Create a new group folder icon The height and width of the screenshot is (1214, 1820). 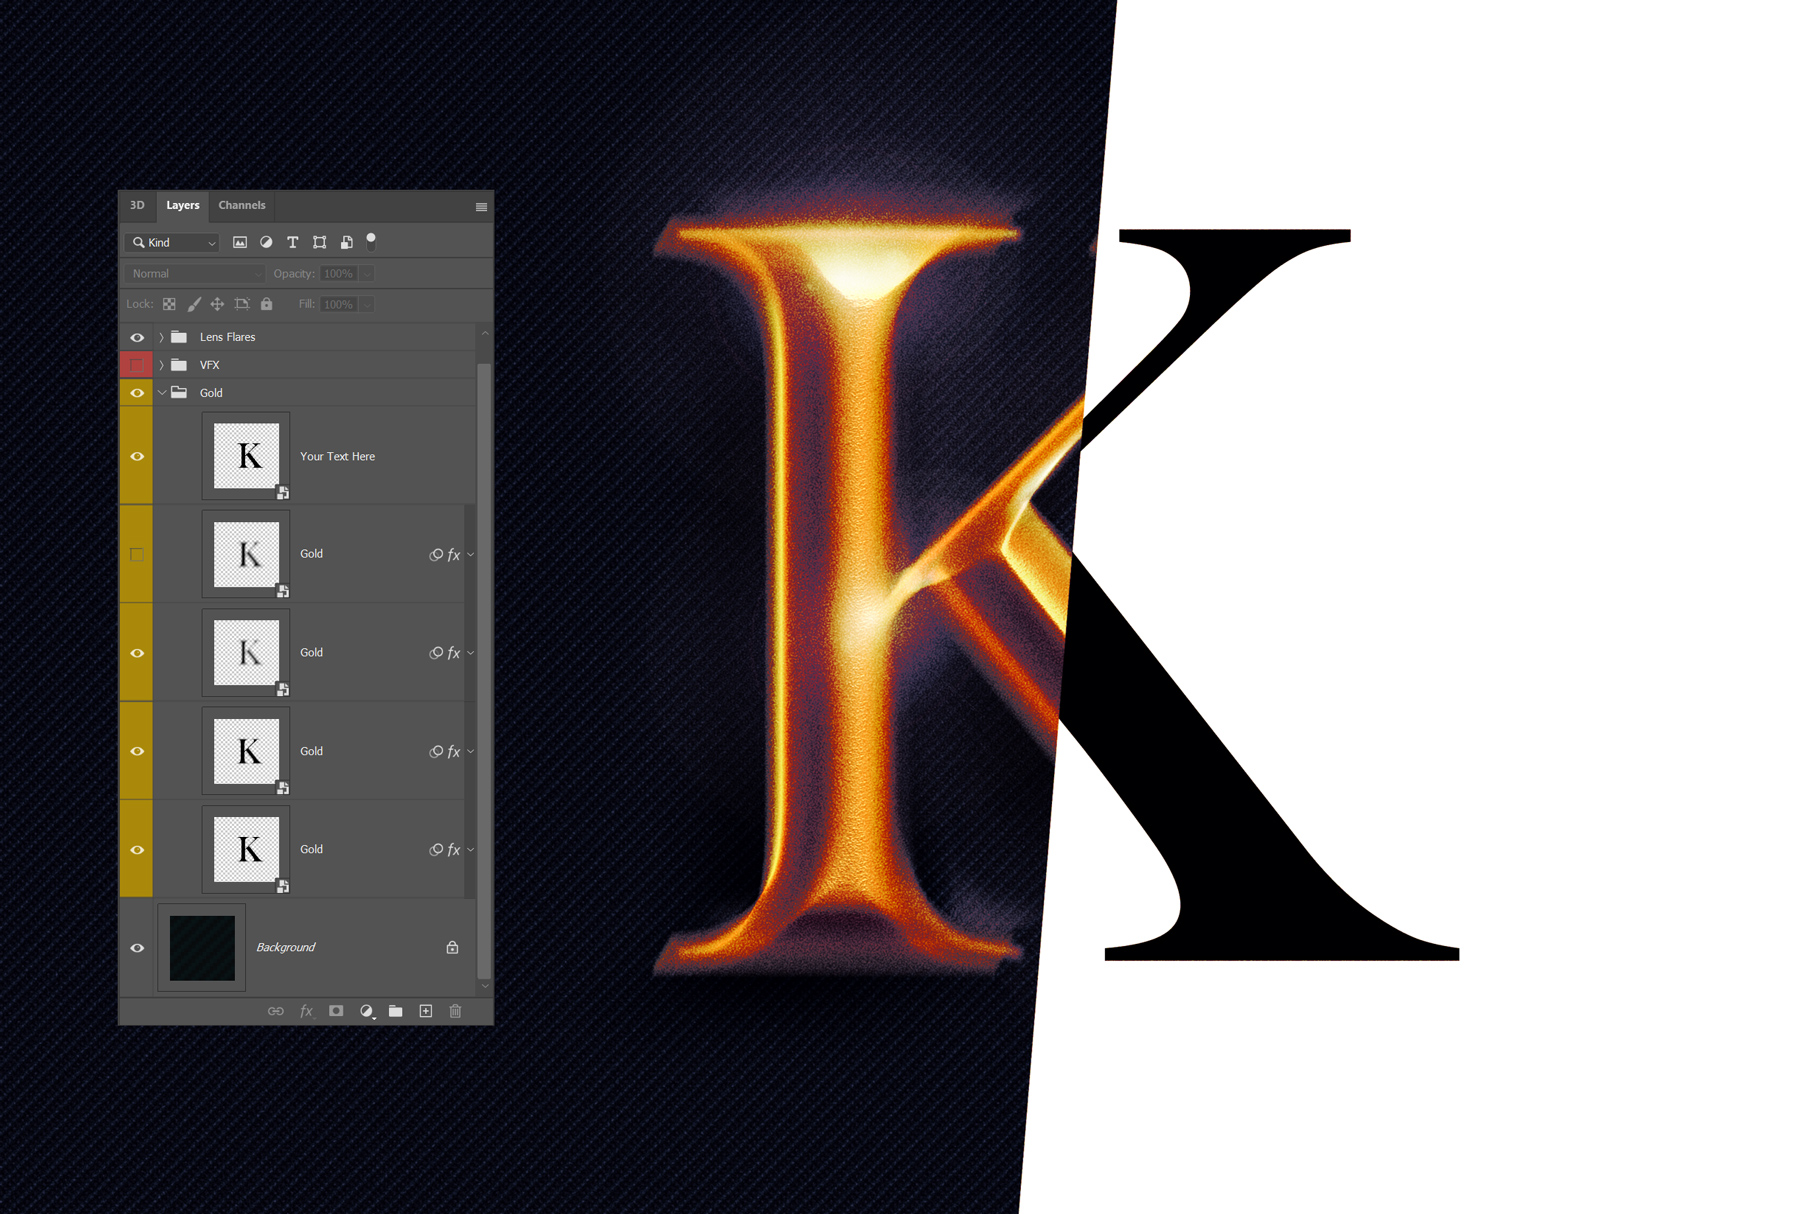(396, 1011)
